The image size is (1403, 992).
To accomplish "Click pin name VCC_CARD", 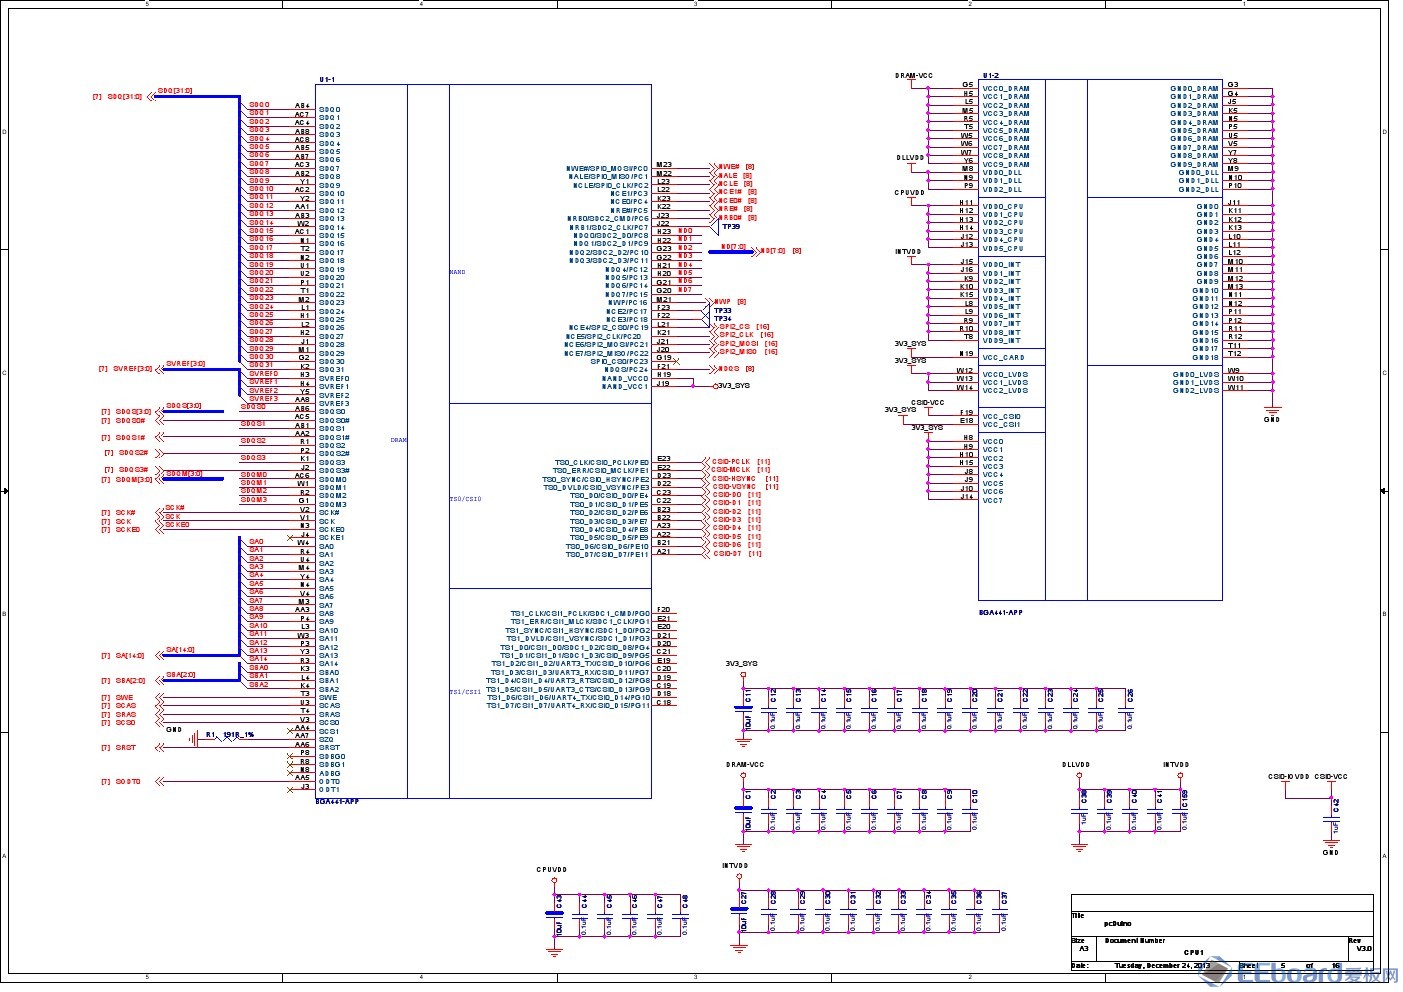I will (1004, 357).
